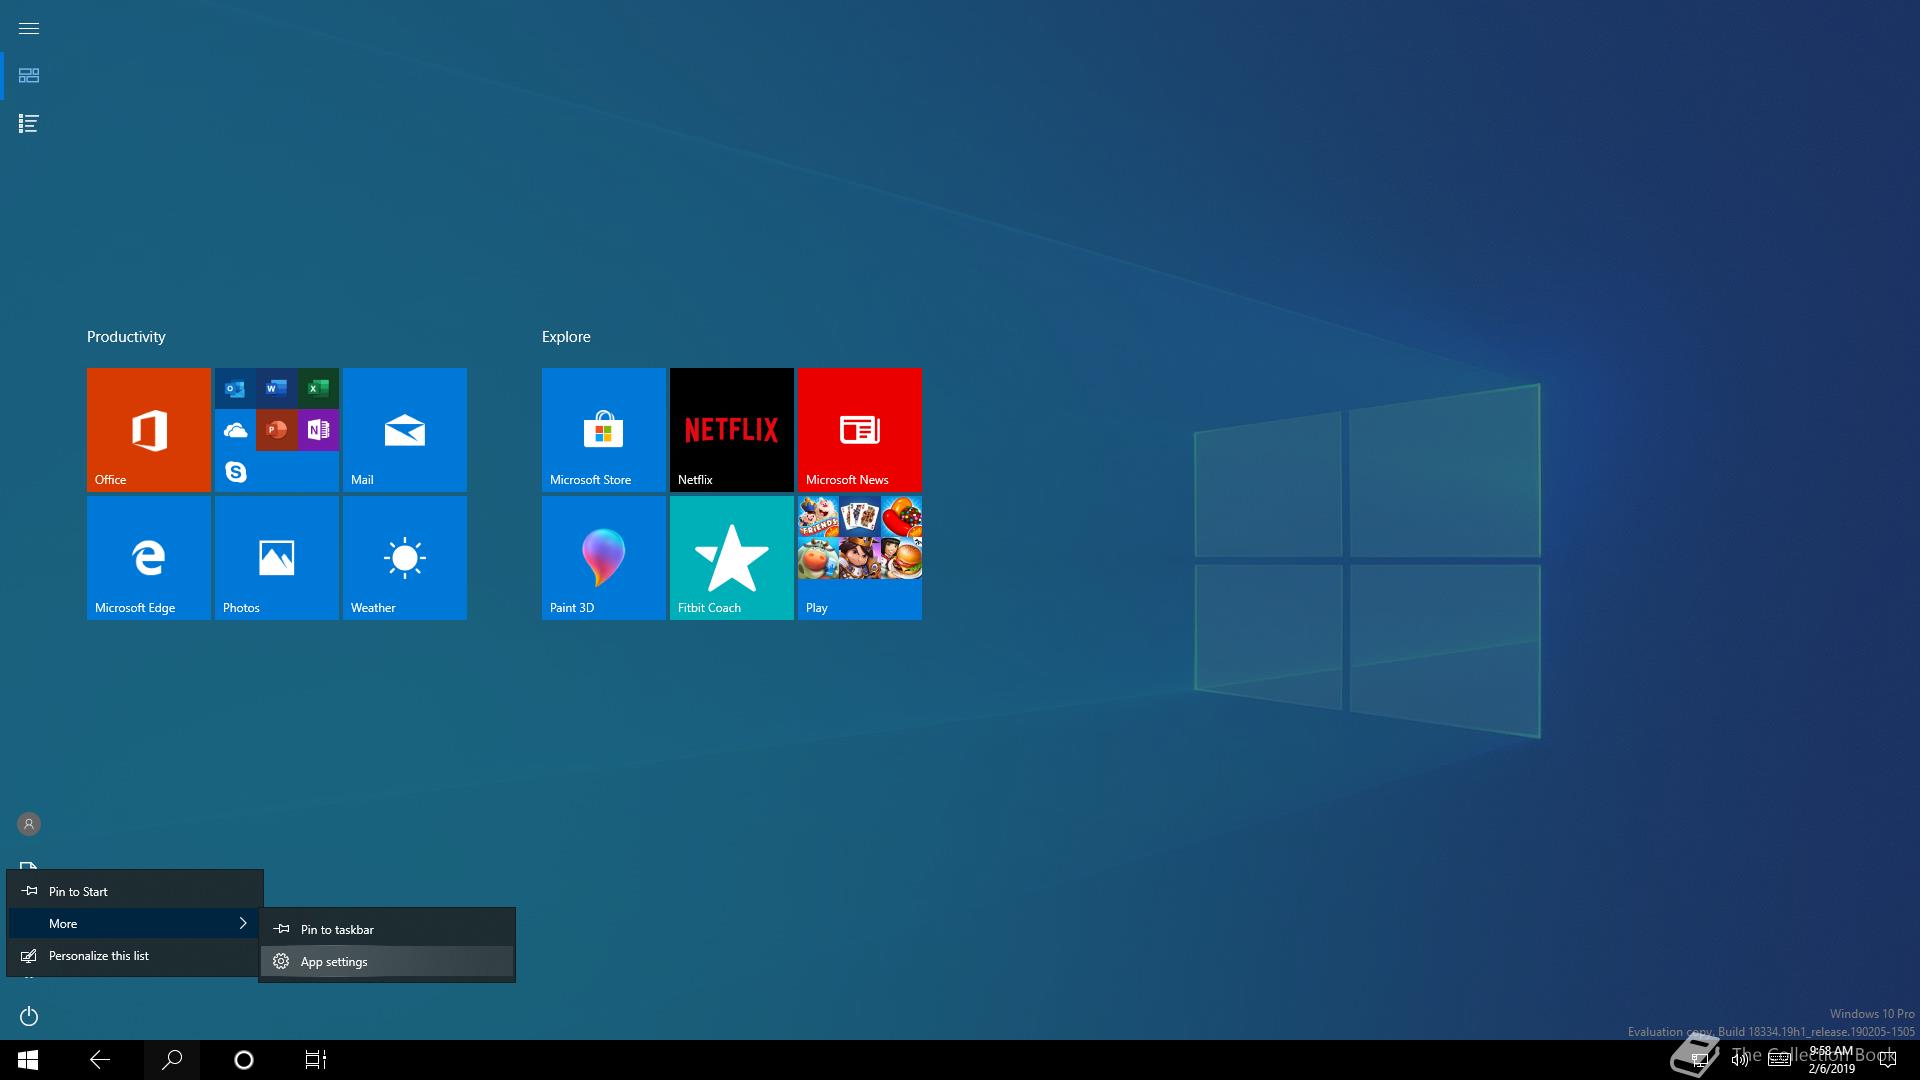Open Microsoft News tile

[859, 430]
